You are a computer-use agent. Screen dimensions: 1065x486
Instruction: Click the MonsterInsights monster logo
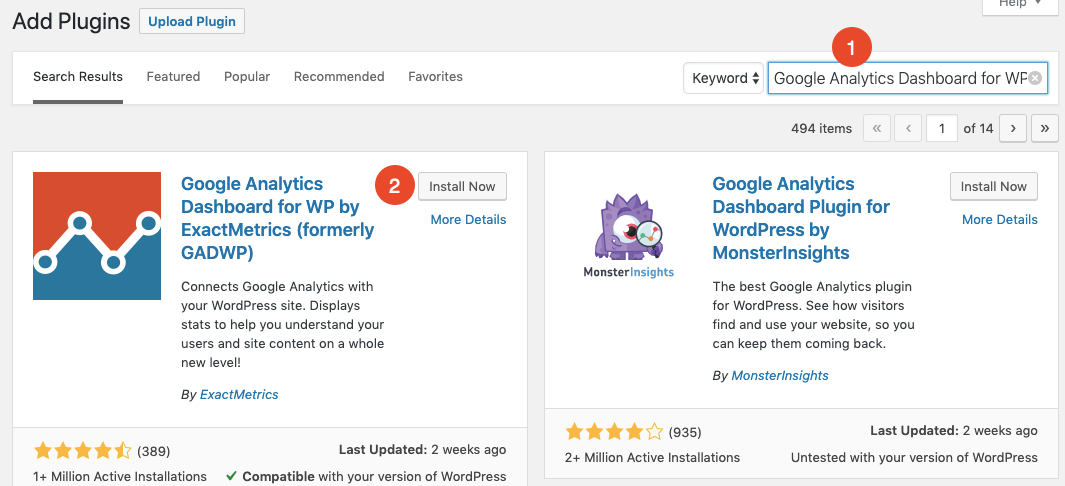tap(628, 236)
